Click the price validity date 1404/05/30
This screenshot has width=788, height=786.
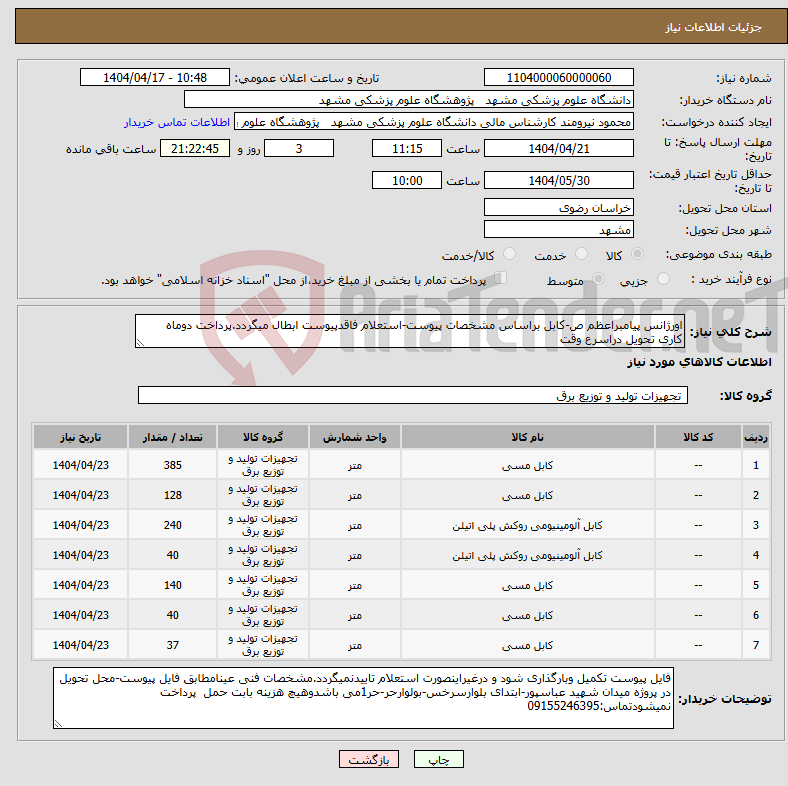tap(558, 180)
